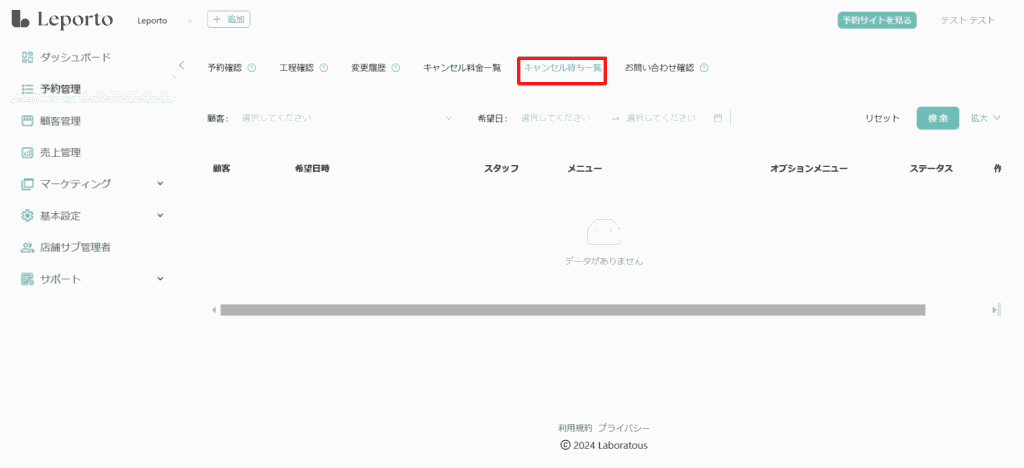Click the sales management chart icon
The height and width of the screenshot is (468, 1024).
click(x=28, y=153)
